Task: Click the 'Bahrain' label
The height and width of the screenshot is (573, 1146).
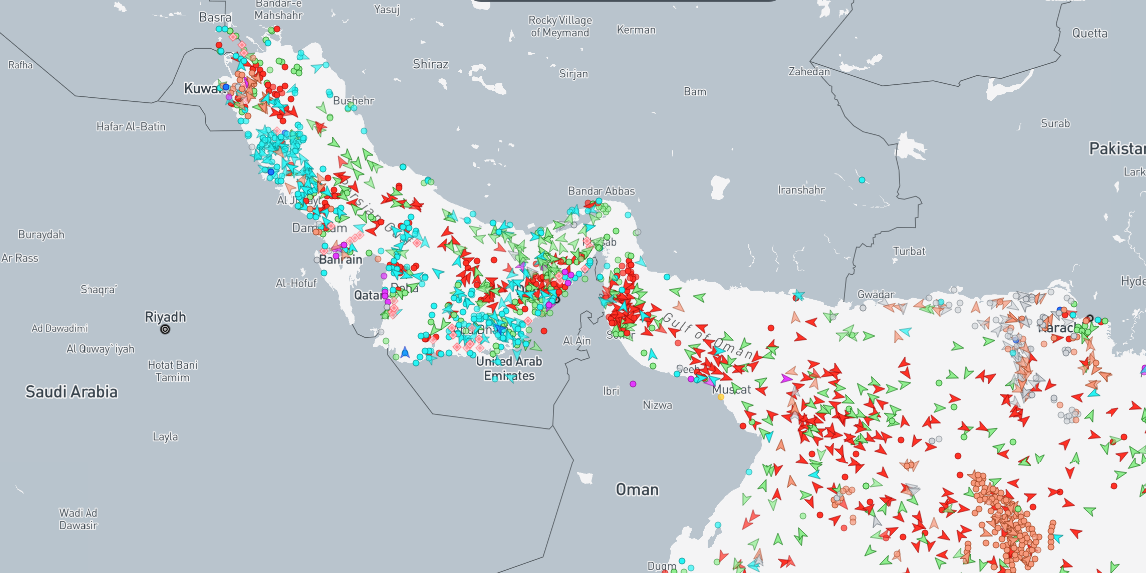Action: click(x=341, y=259)
